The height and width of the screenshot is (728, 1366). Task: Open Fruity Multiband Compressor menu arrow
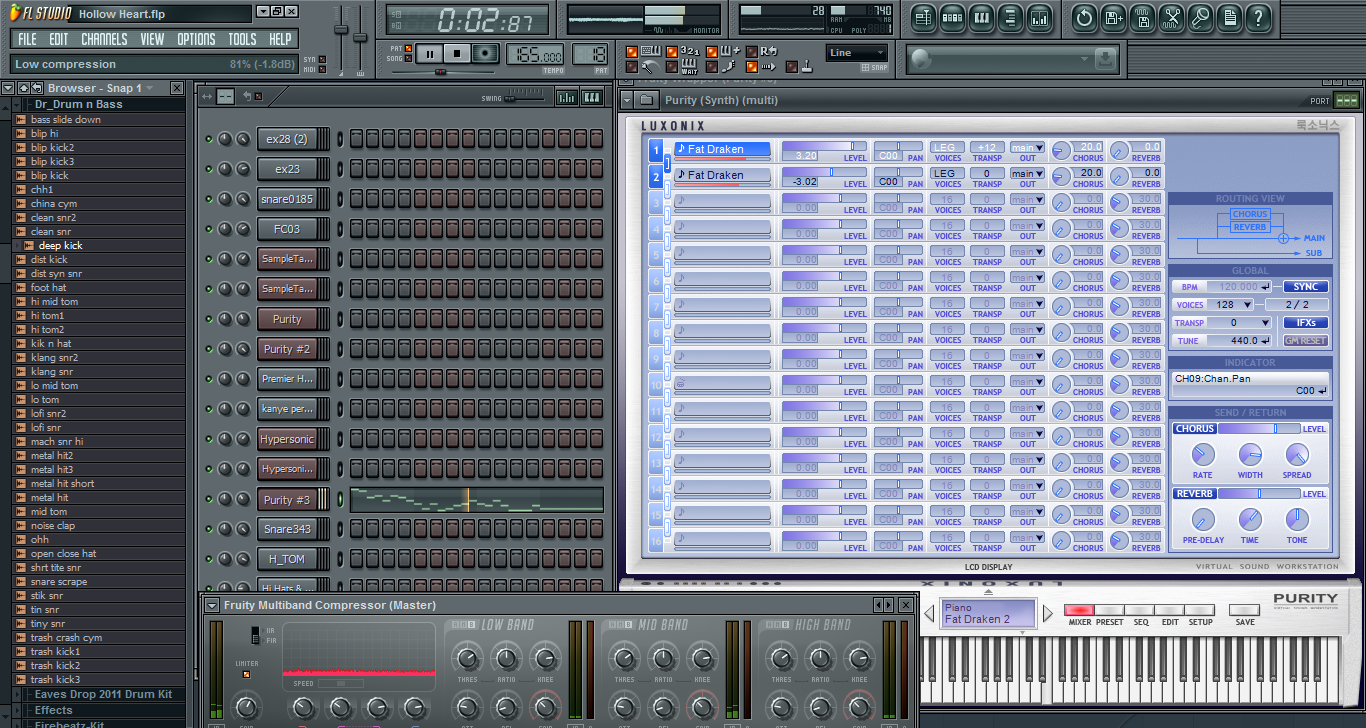(x=212, y=605)
